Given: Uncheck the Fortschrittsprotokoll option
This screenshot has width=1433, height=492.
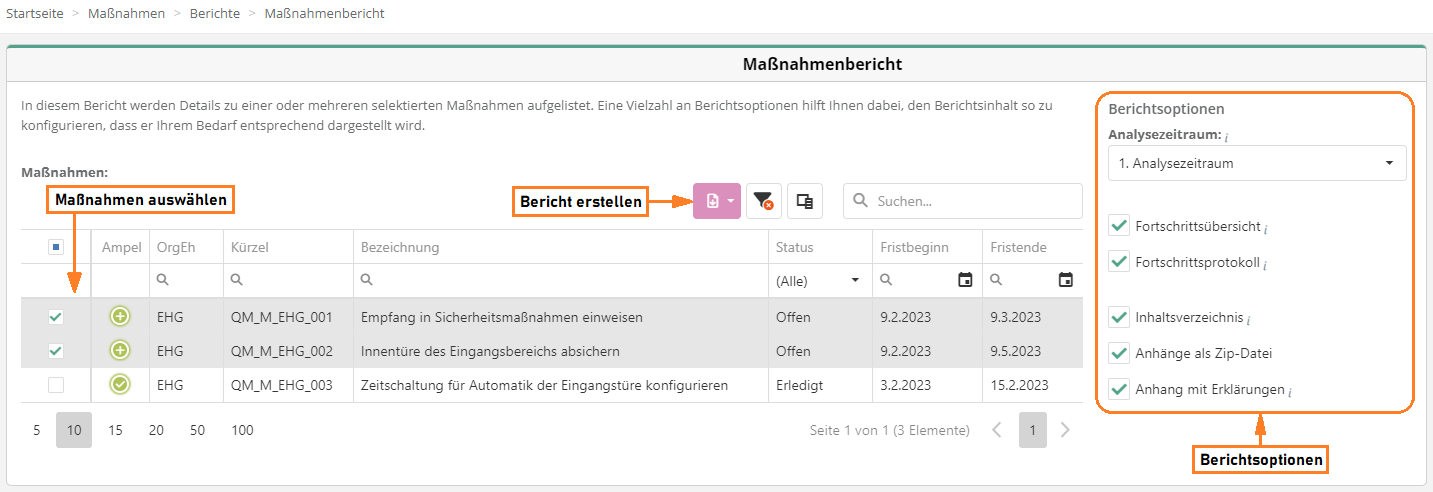Looking at the screenshot, I should tap(1119, 263).
